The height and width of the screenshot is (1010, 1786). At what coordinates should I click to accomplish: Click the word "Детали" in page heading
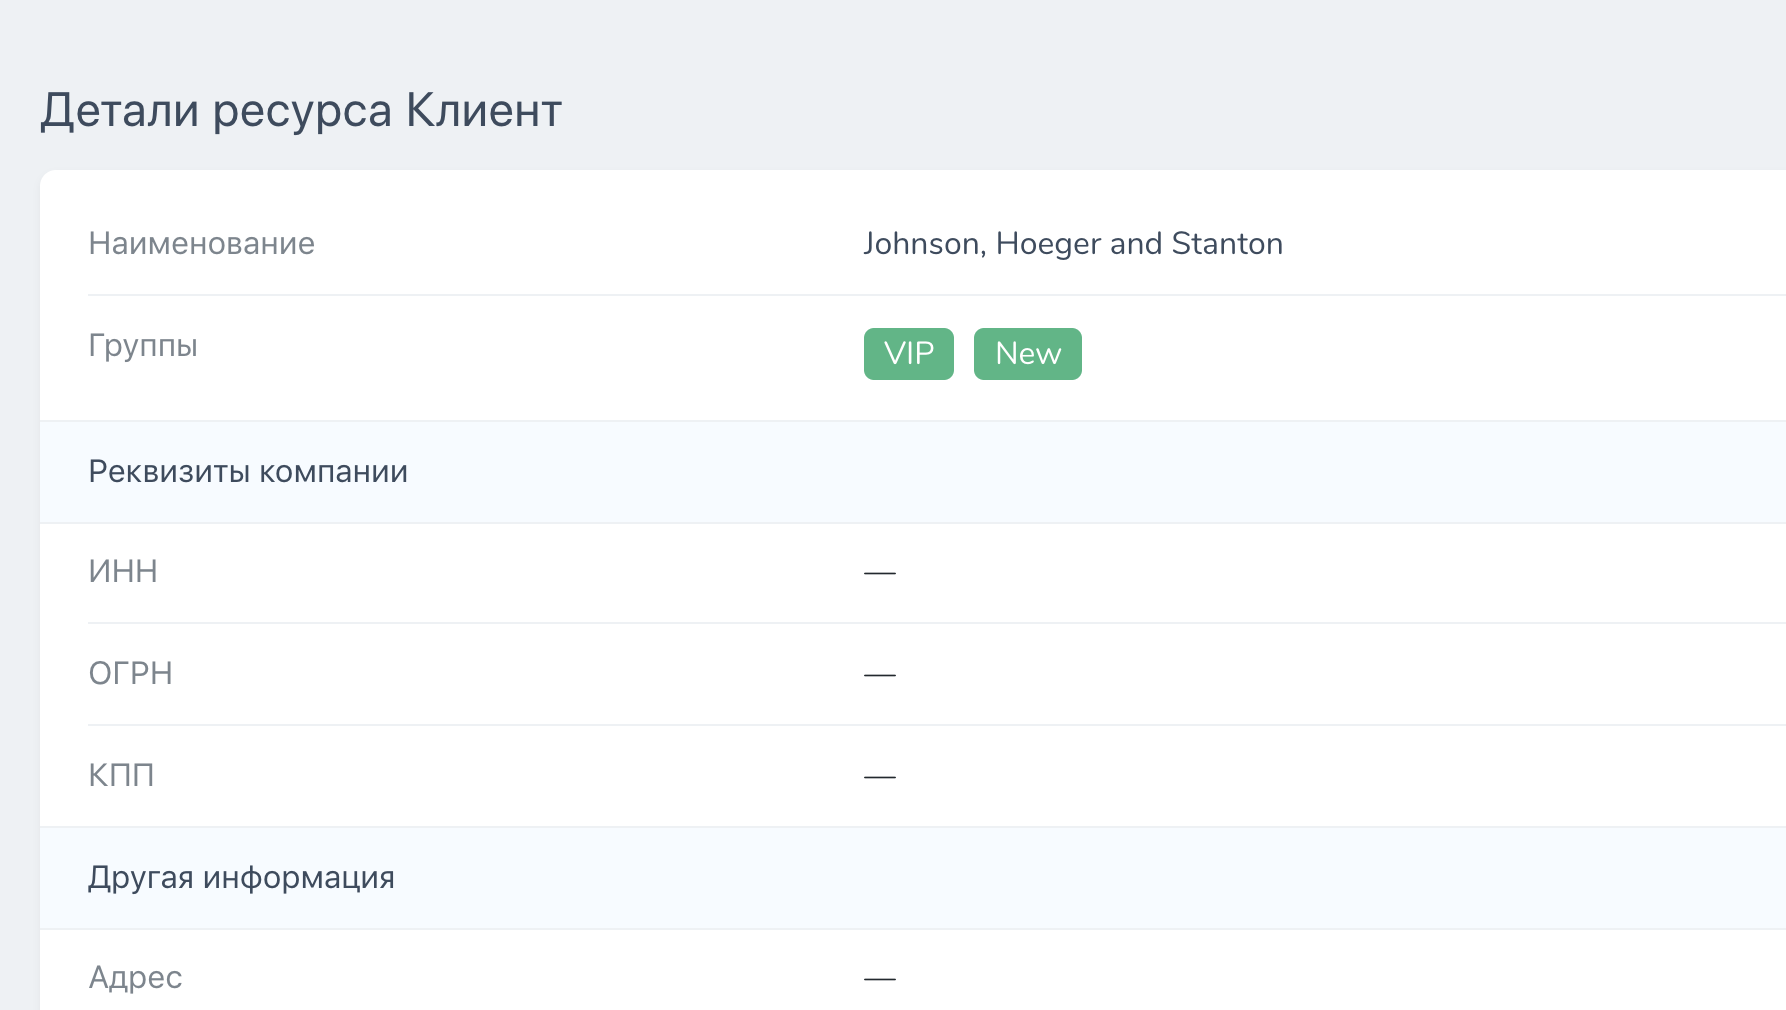[x=119, y=110]
